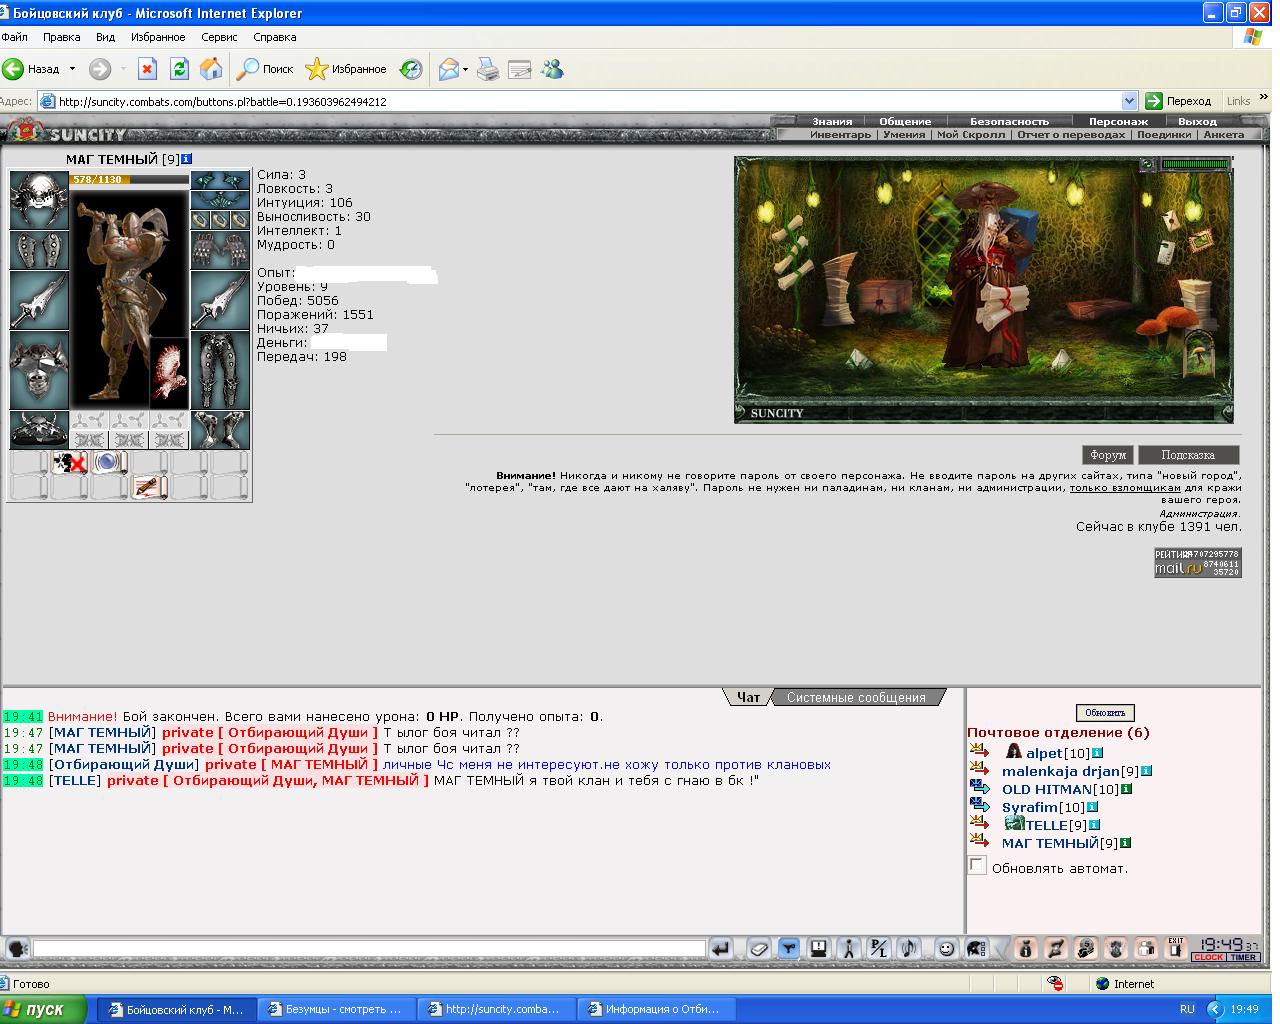Open the Знания menu
1280x1024 pixels.
click(832, 121)
